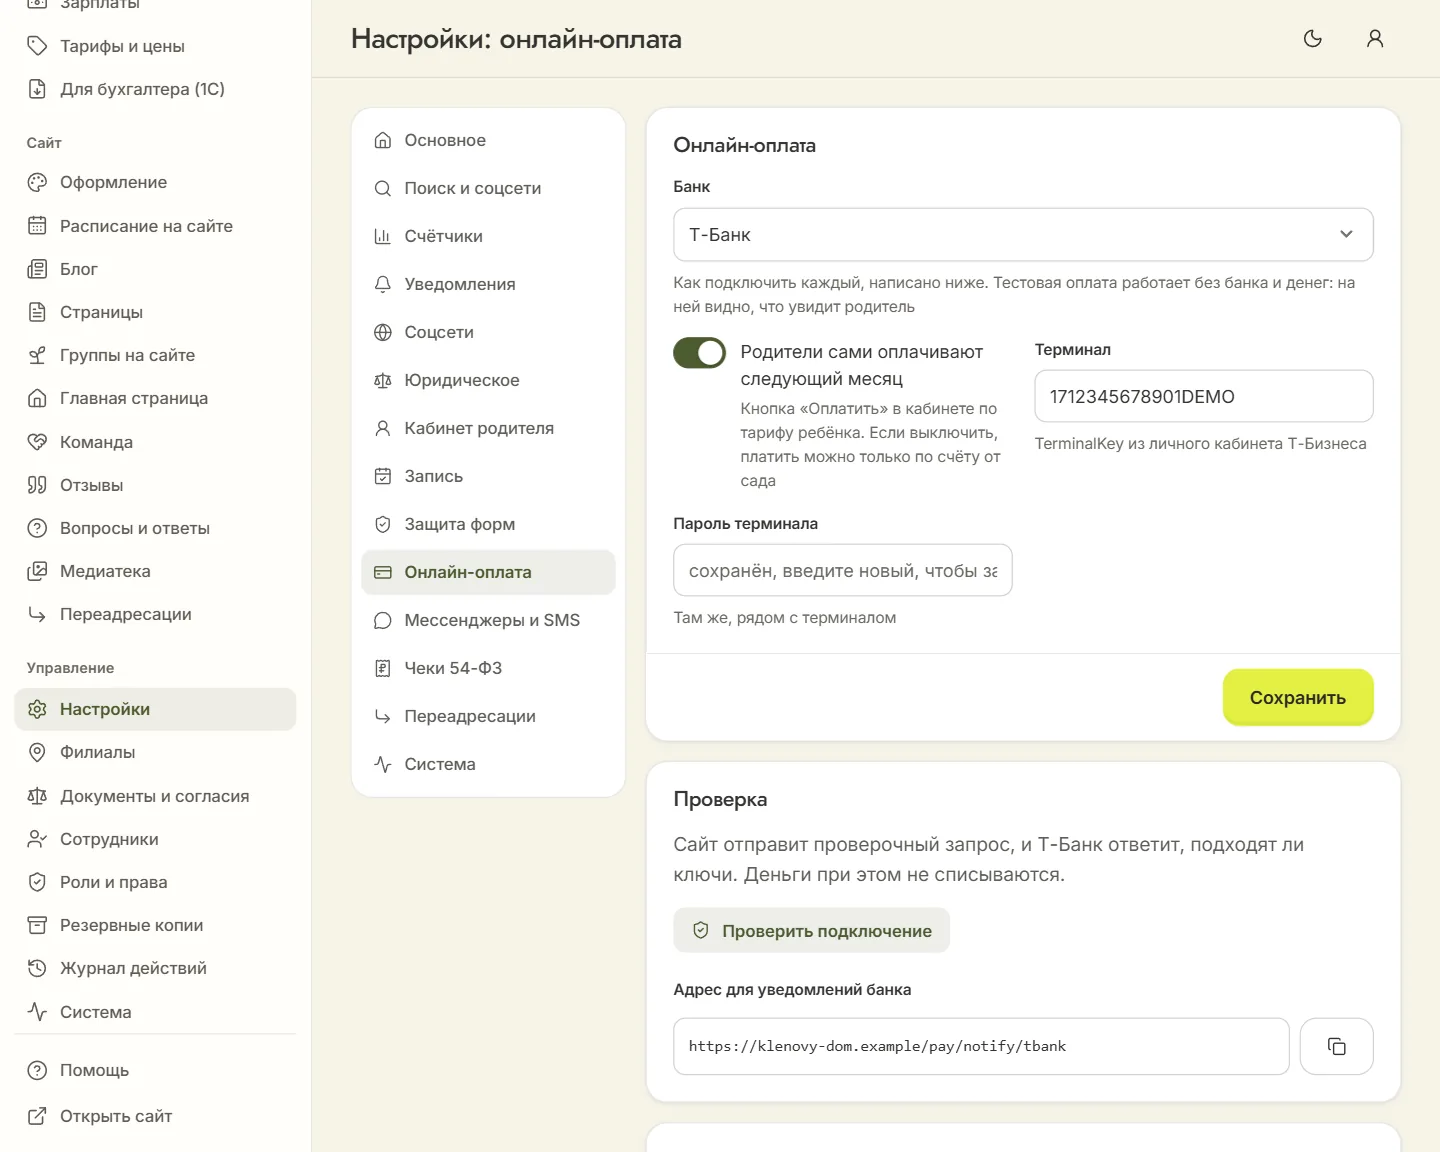Click the bell icon beside Уведомления
This screenshot has width=1440, height=1152.
tap(382, 284)
